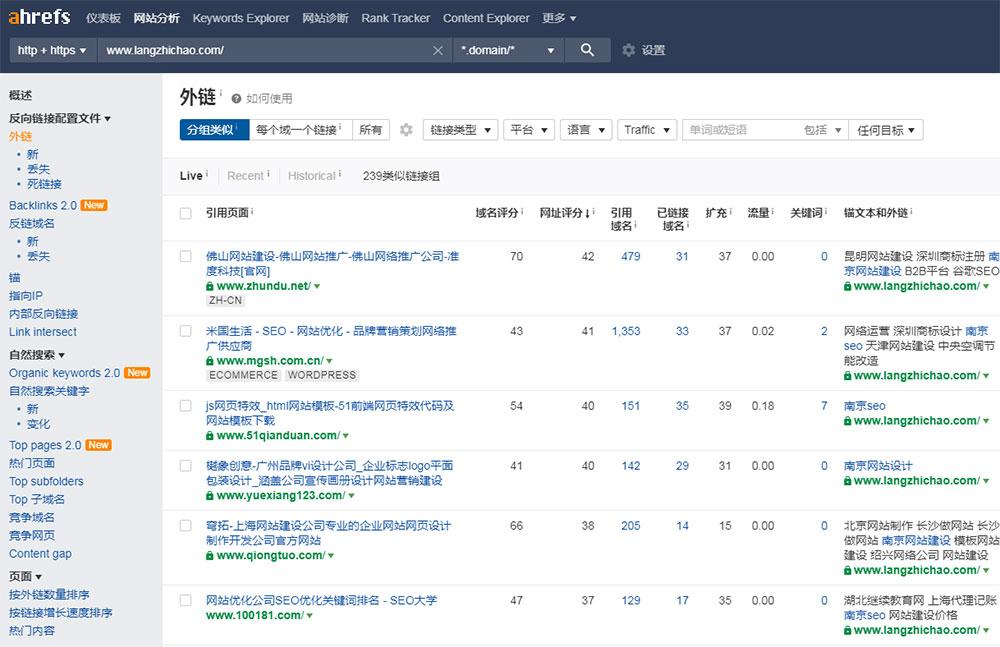Open the 链接类型 filter dropdown
The height and width of the screenshot is (647, 1000).
click(x=460, y=130)
